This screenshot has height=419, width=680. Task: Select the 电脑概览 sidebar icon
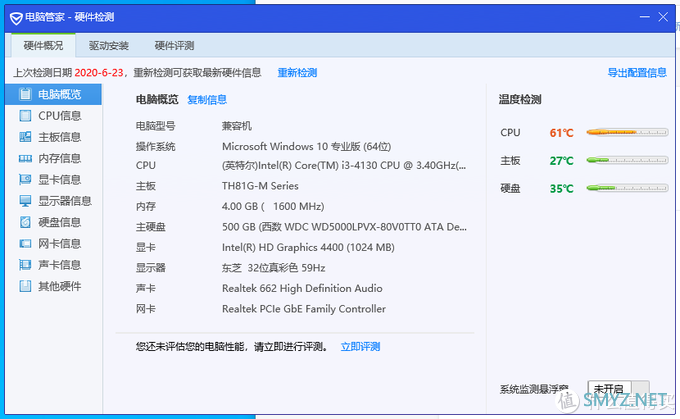(25, 94)
